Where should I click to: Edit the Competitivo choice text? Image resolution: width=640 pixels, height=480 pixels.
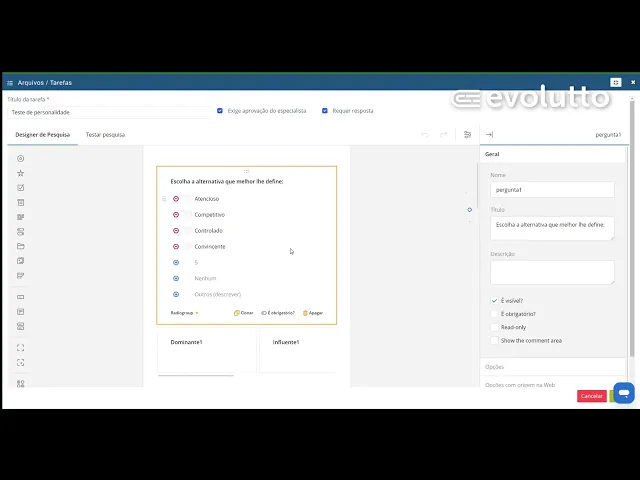pos(209,215)
